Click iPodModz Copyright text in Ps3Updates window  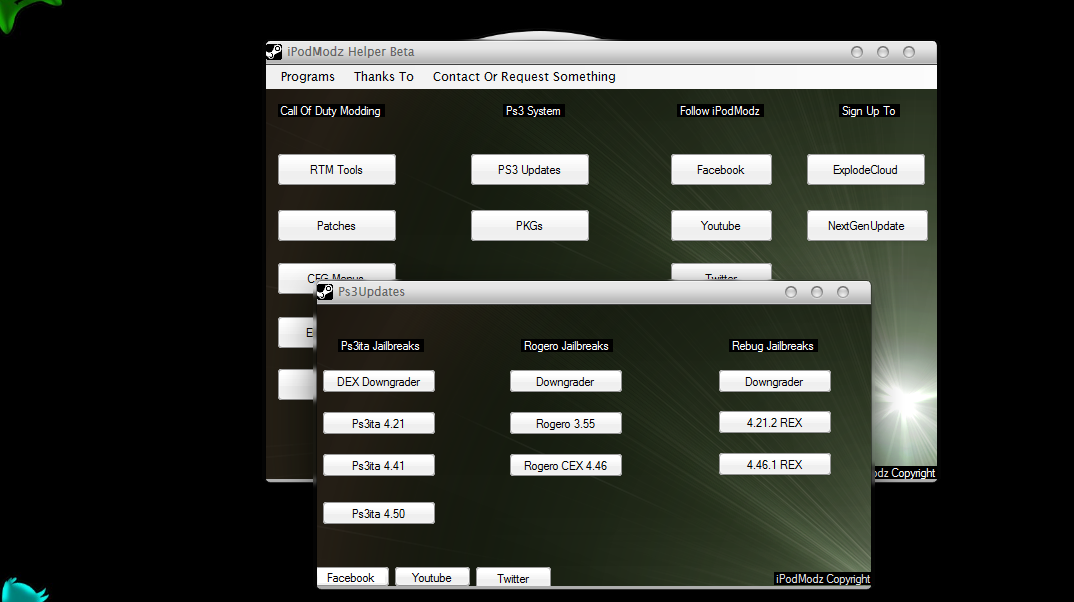coord(823,579)
